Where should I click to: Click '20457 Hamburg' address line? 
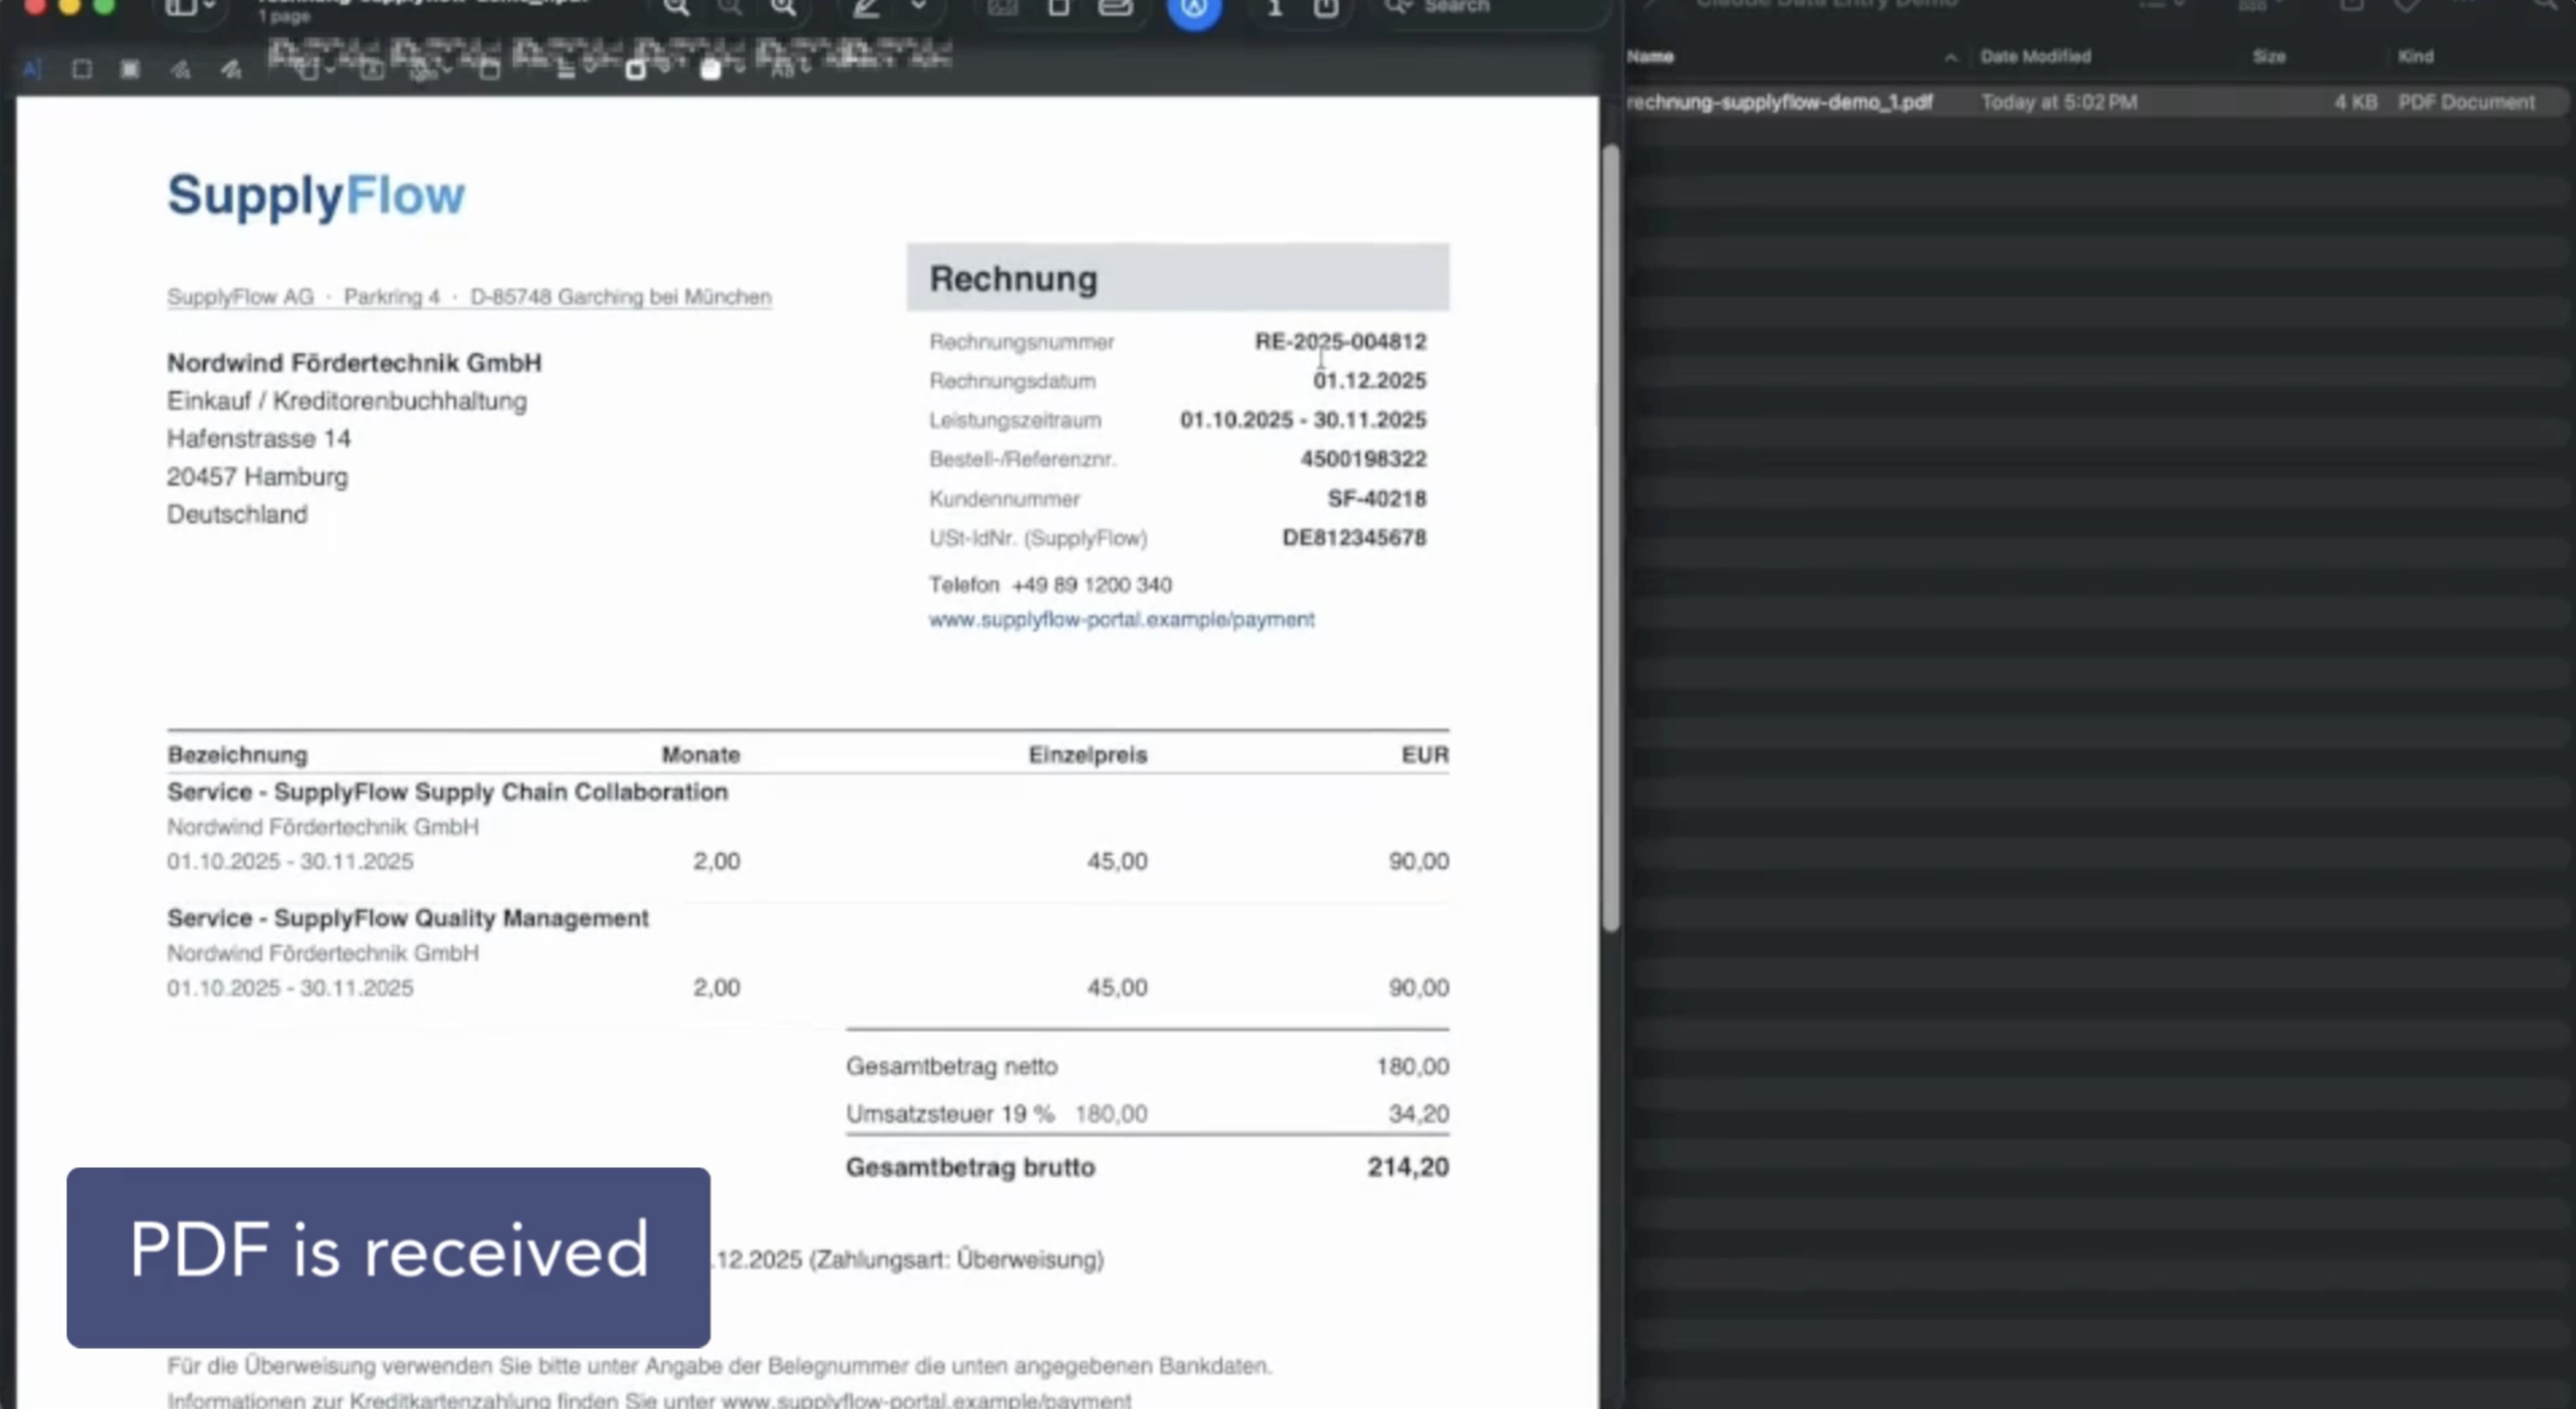pos(257,477)
